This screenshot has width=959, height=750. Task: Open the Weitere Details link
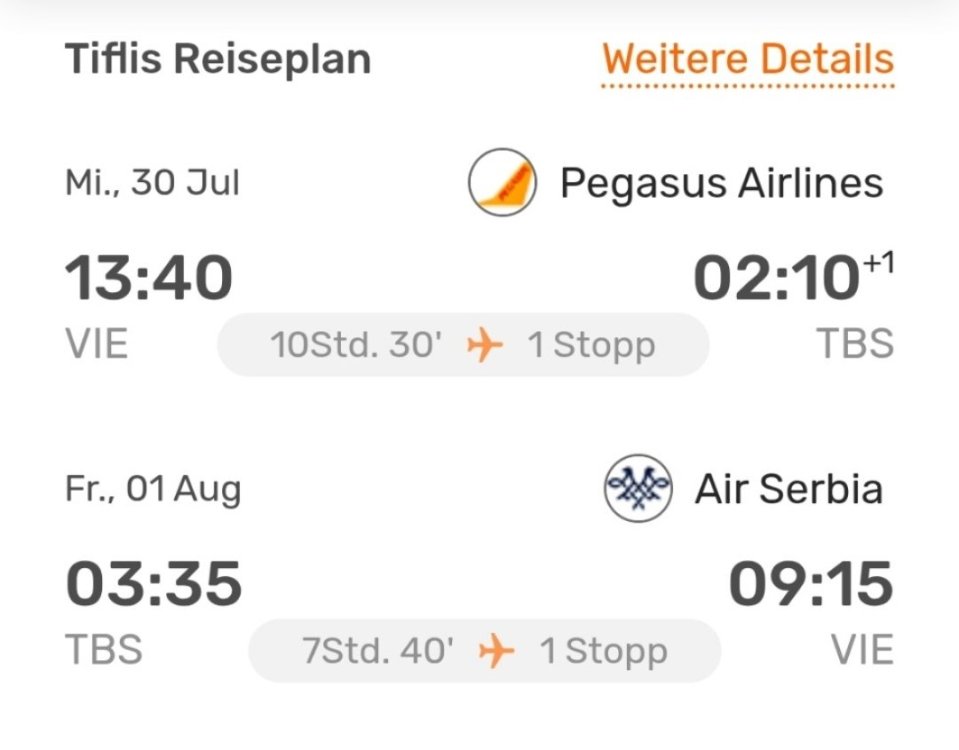(747, 59)
